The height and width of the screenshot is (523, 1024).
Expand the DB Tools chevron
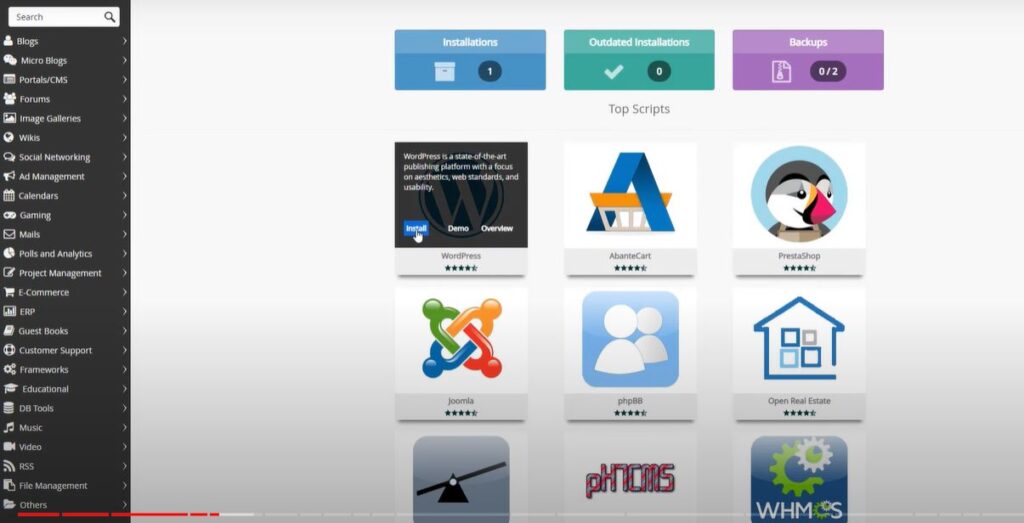click(x=124, y=408)
